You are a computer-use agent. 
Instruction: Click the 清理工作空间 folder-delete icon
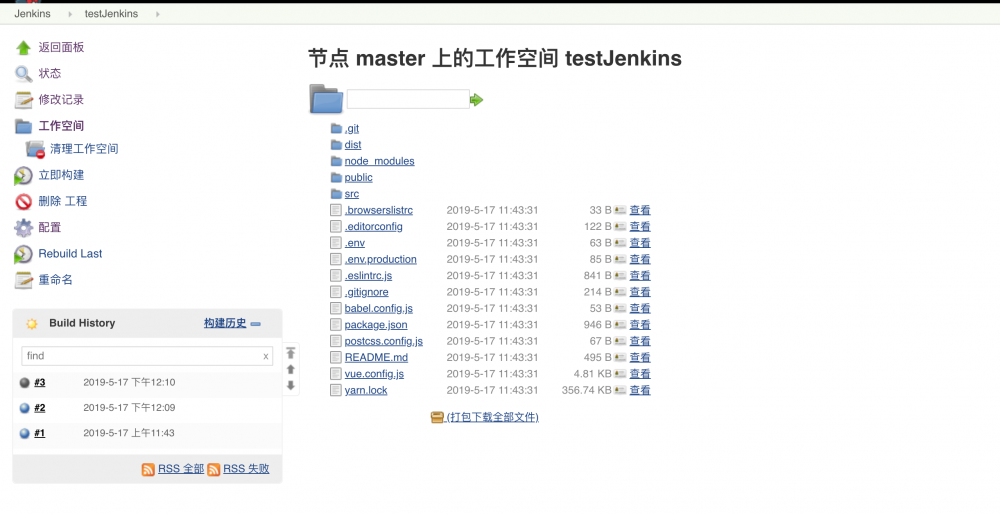tap(35, 149)
